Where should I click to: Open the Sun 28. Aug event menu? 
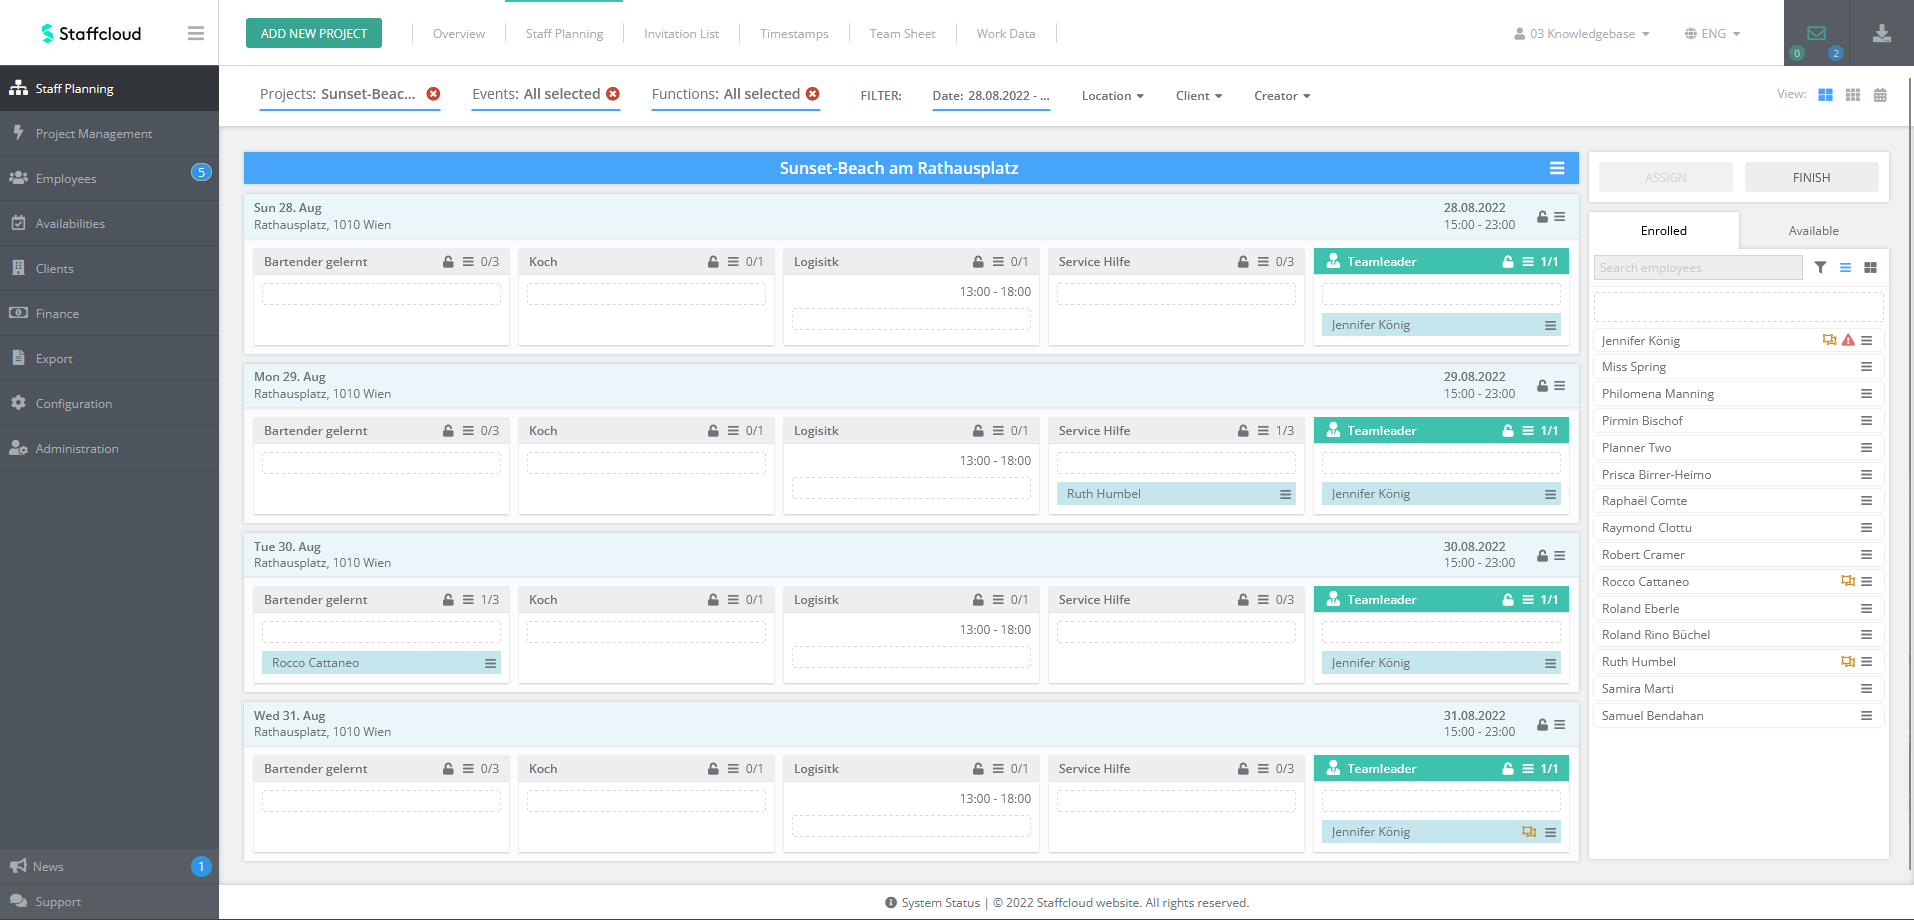click(1560, 217)
